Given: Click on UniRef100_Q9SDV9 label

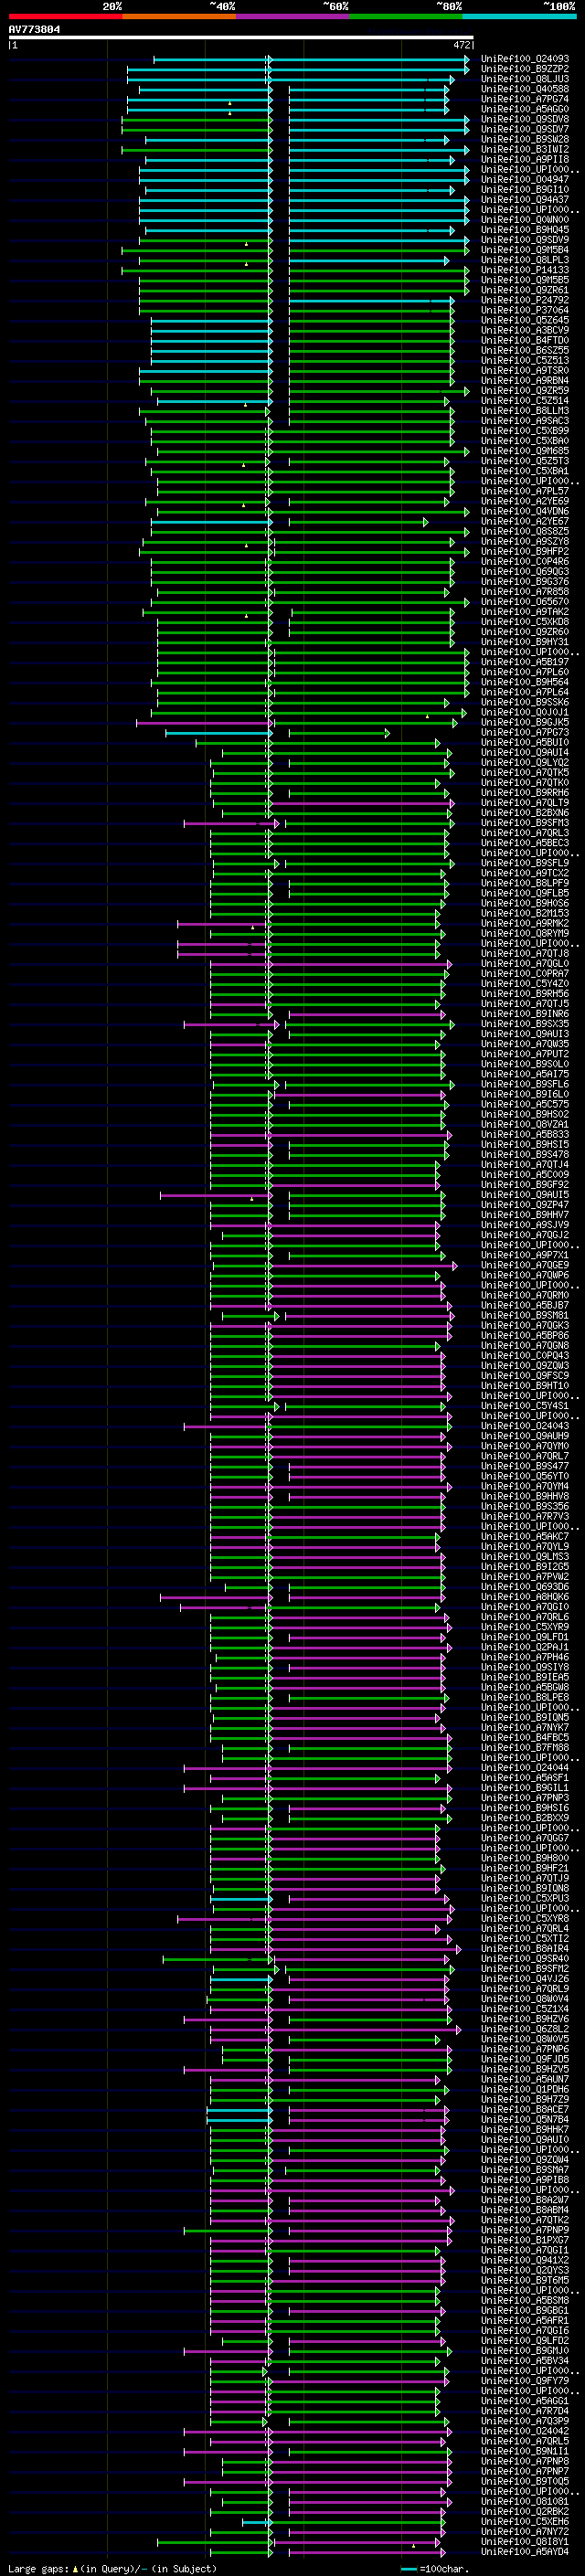Looking at the screenshot, I should (525, 240).
